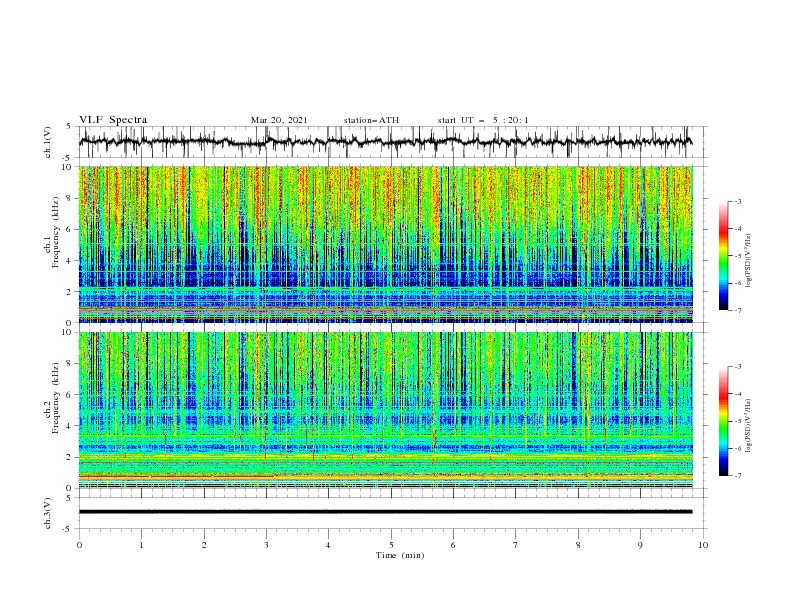Click the ch.2 PSD color scale bar
792x612 pixels.
pos(723,421)
